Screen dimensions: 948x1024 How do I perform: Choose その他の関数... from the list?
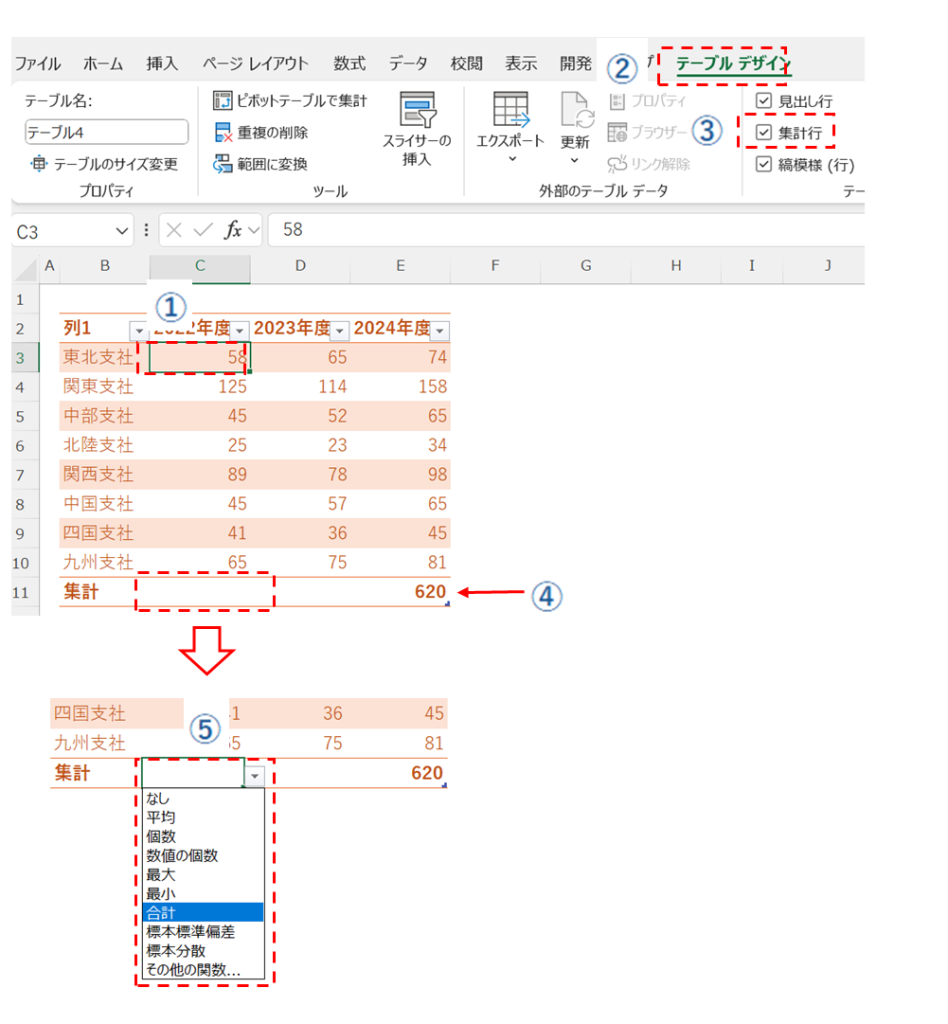194,969
